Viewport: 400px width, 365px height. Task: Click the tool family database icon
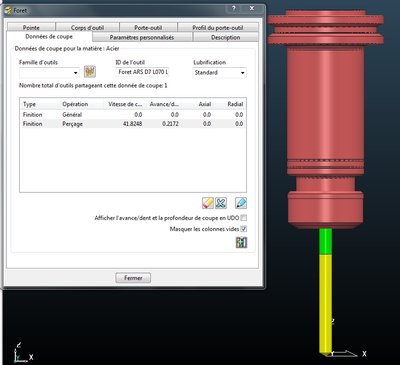[x=90, y=71]
